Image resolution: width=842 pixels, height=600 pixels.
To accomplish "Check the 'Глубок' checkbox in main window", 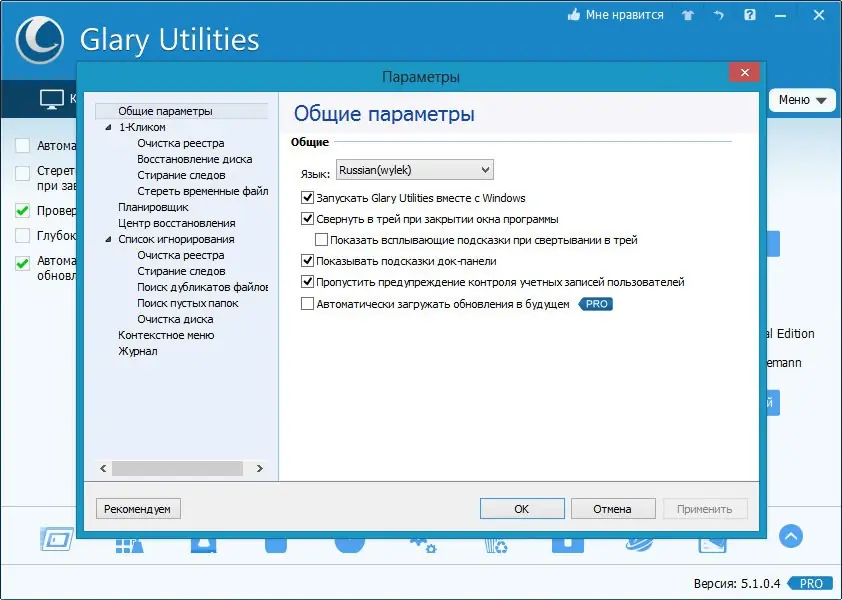I will (x=23, y=235).
